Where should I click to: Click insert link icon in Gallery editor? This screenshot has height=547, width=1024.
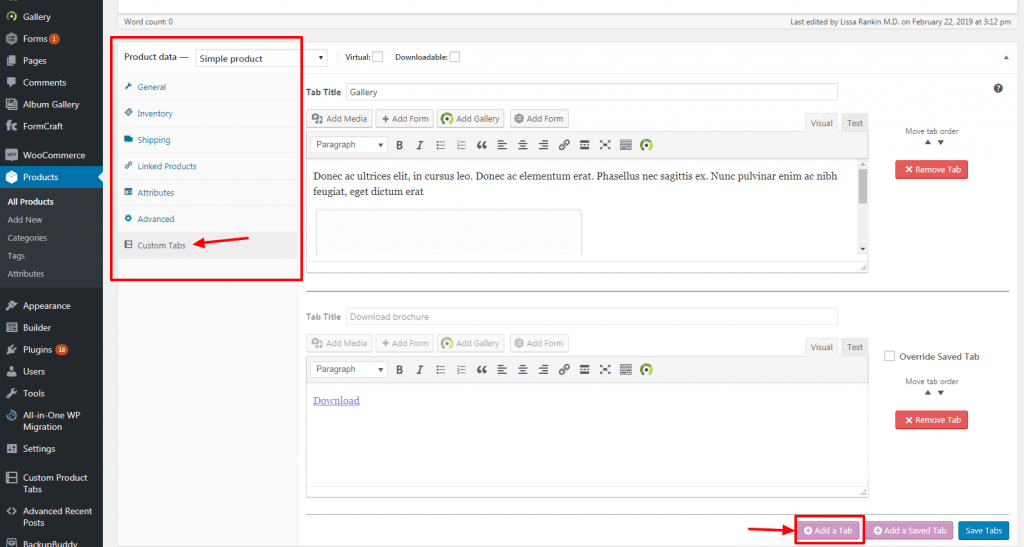coord(564,145)
